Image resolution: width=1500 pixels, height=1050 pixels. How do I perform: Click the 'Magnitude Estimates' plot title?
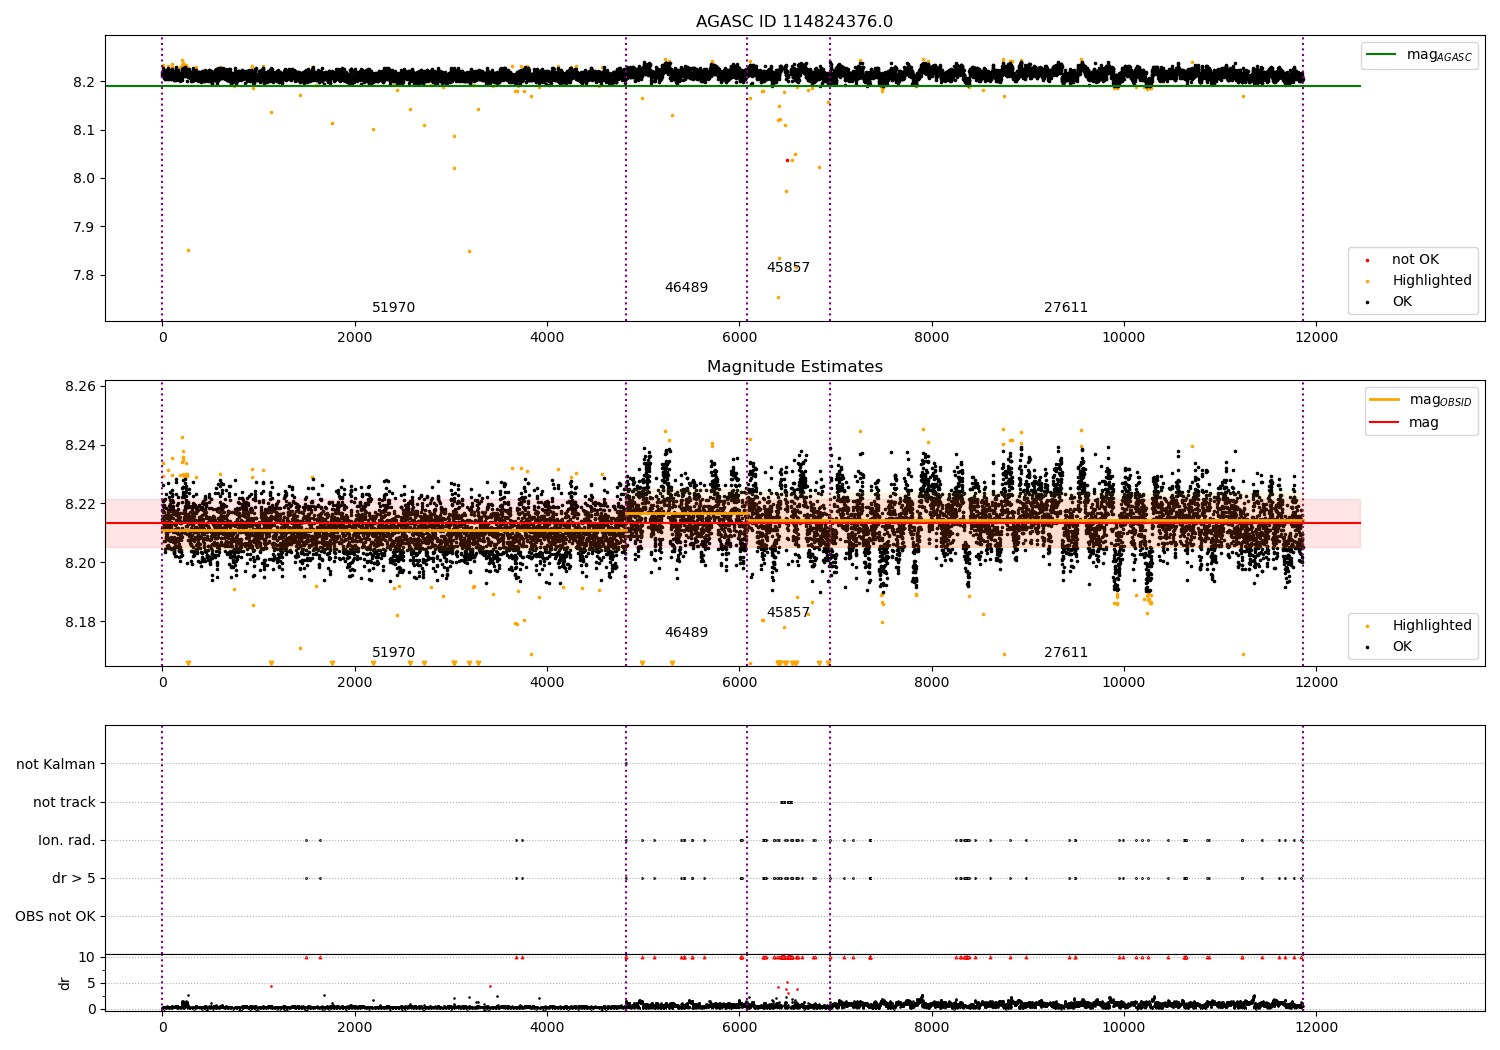pos(794,367)
